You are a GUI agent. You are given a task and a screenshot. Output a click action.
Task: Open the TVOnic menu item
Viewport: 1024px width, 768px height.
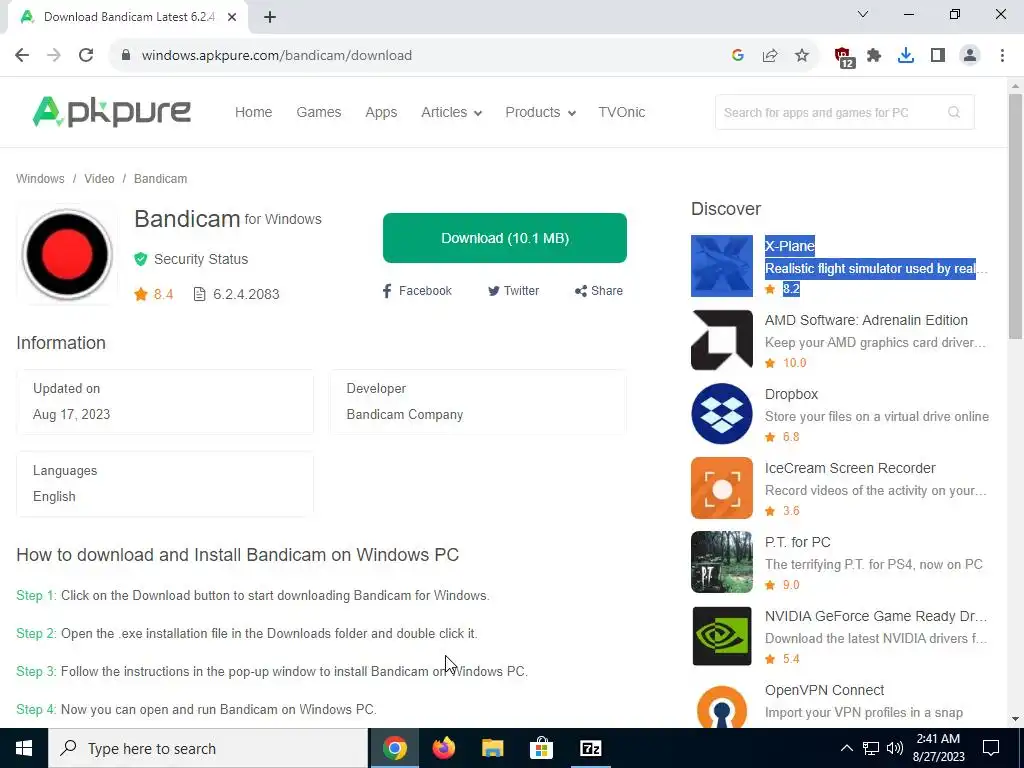pos(622,112)
